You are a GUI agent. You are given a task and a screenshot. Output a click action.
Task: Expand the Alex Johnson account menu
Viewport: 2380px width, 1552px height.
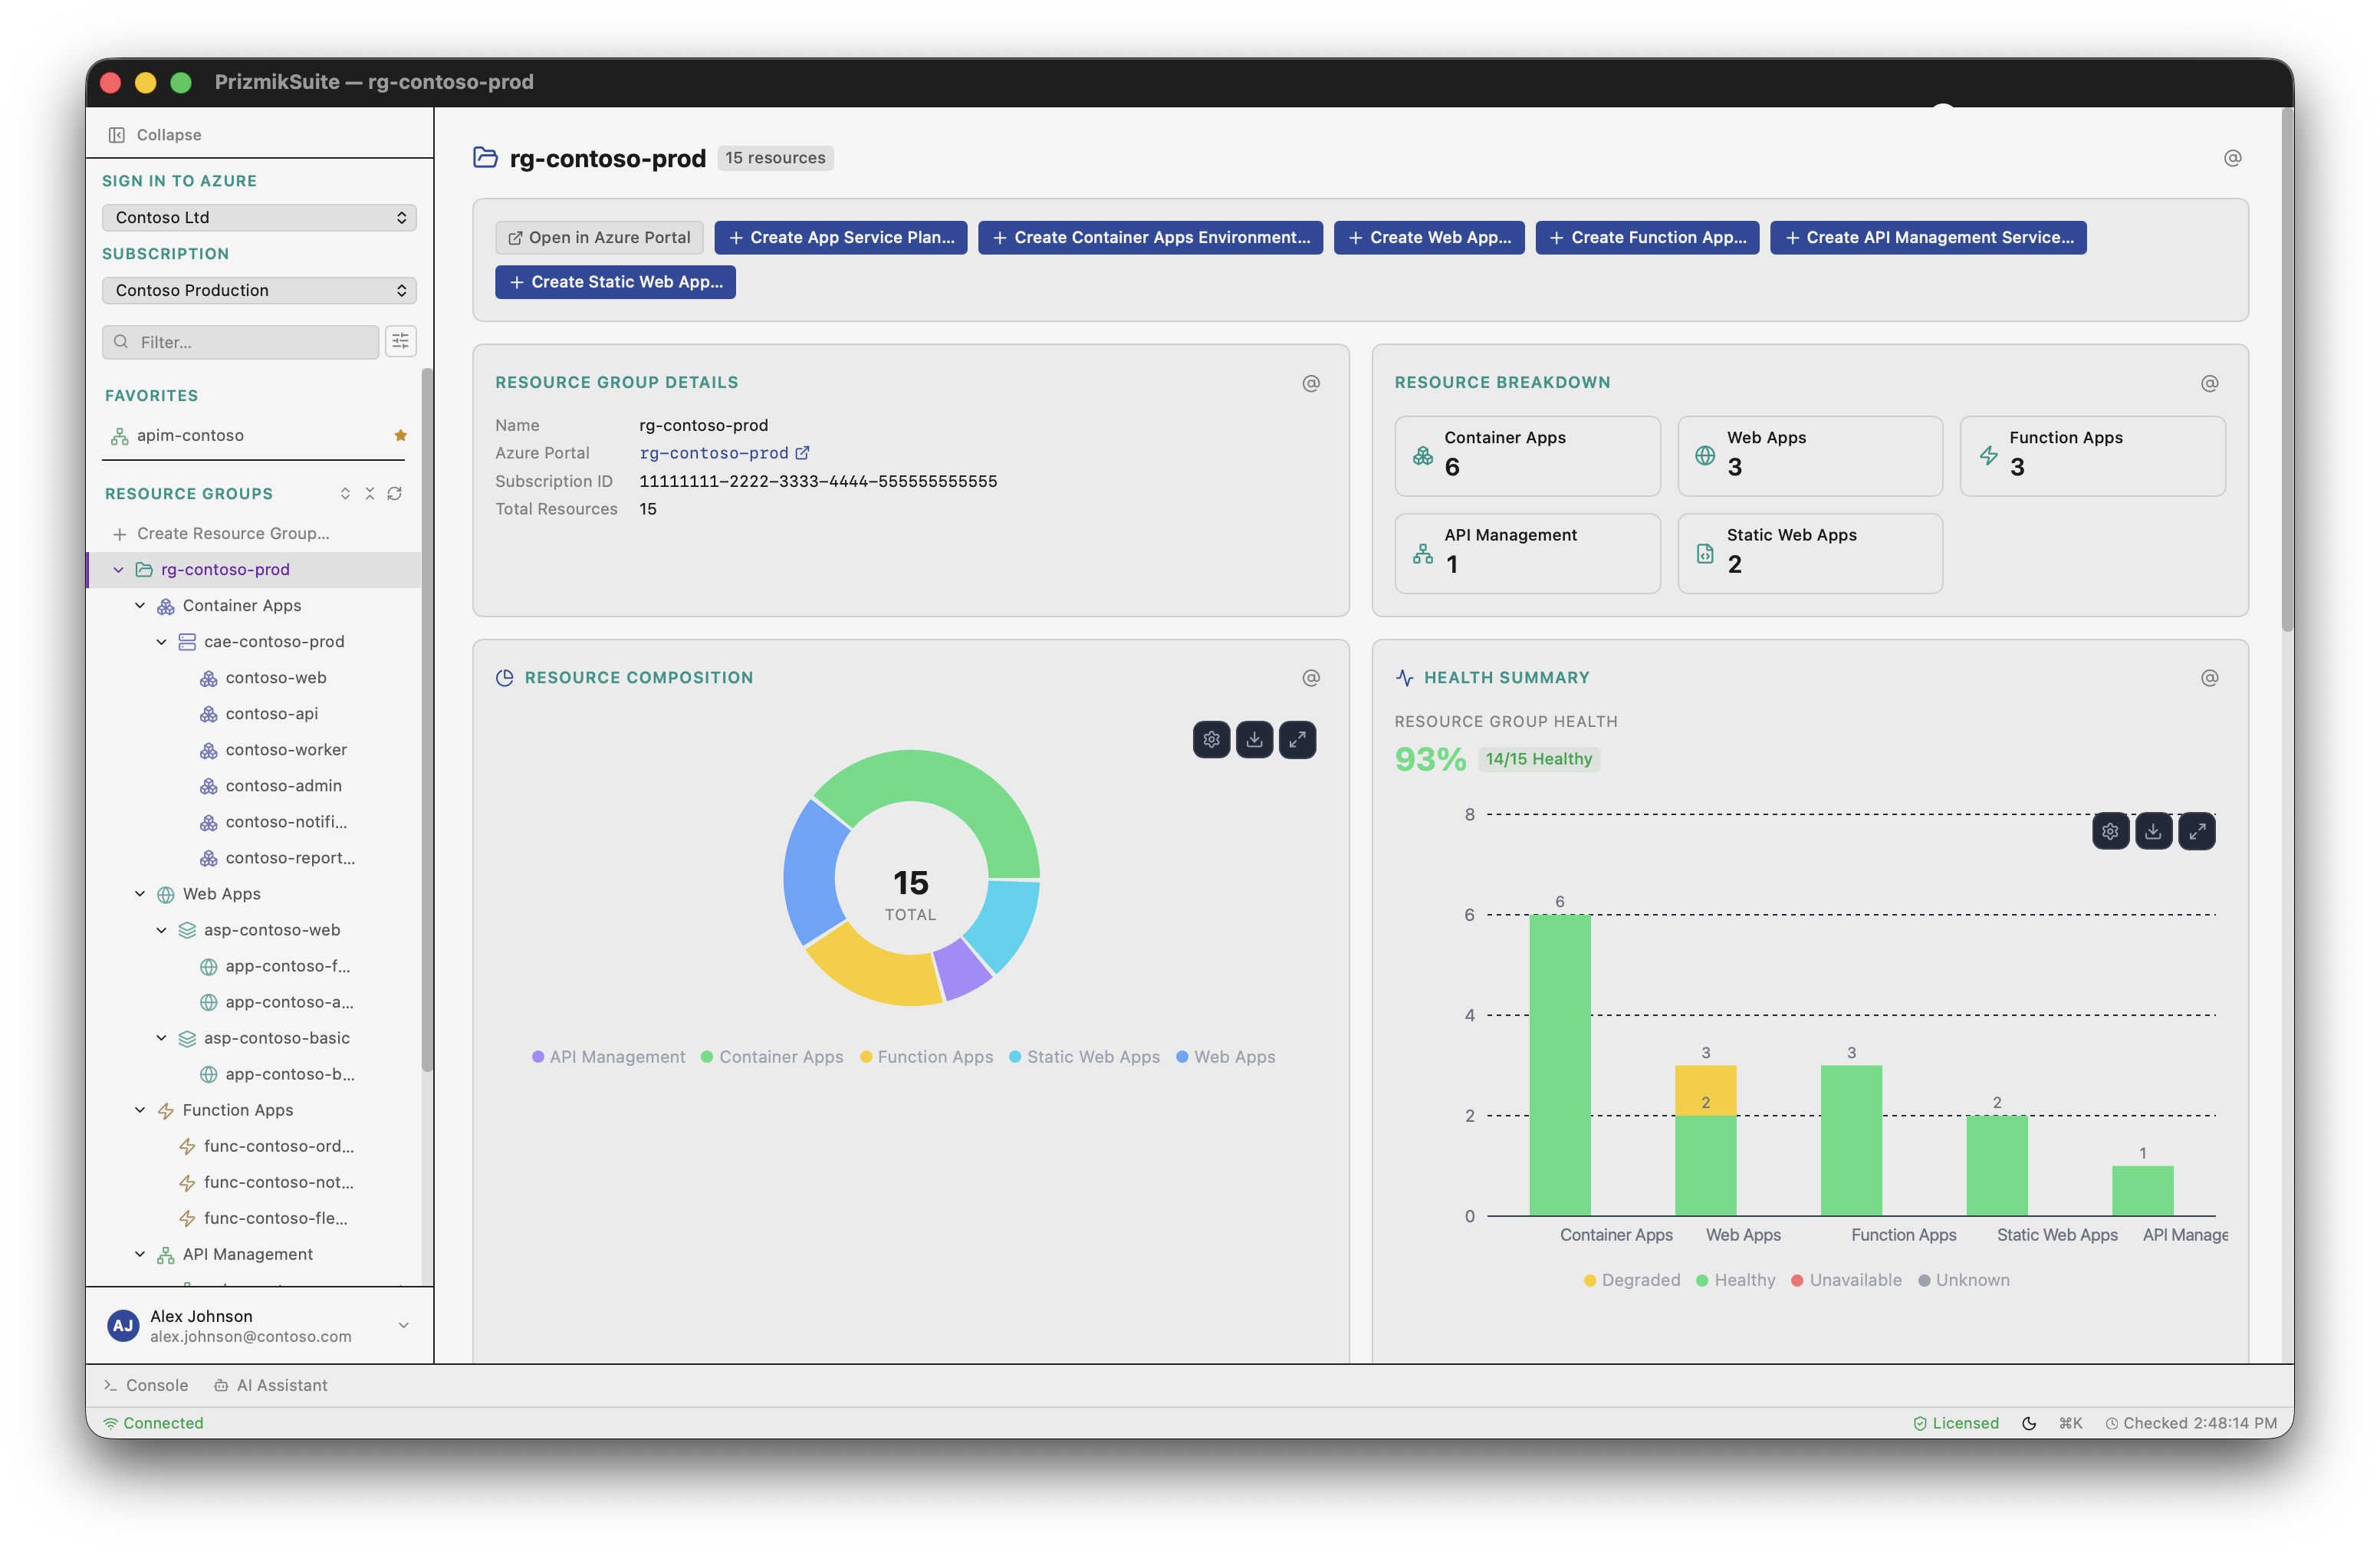(x=404, y=1325)
